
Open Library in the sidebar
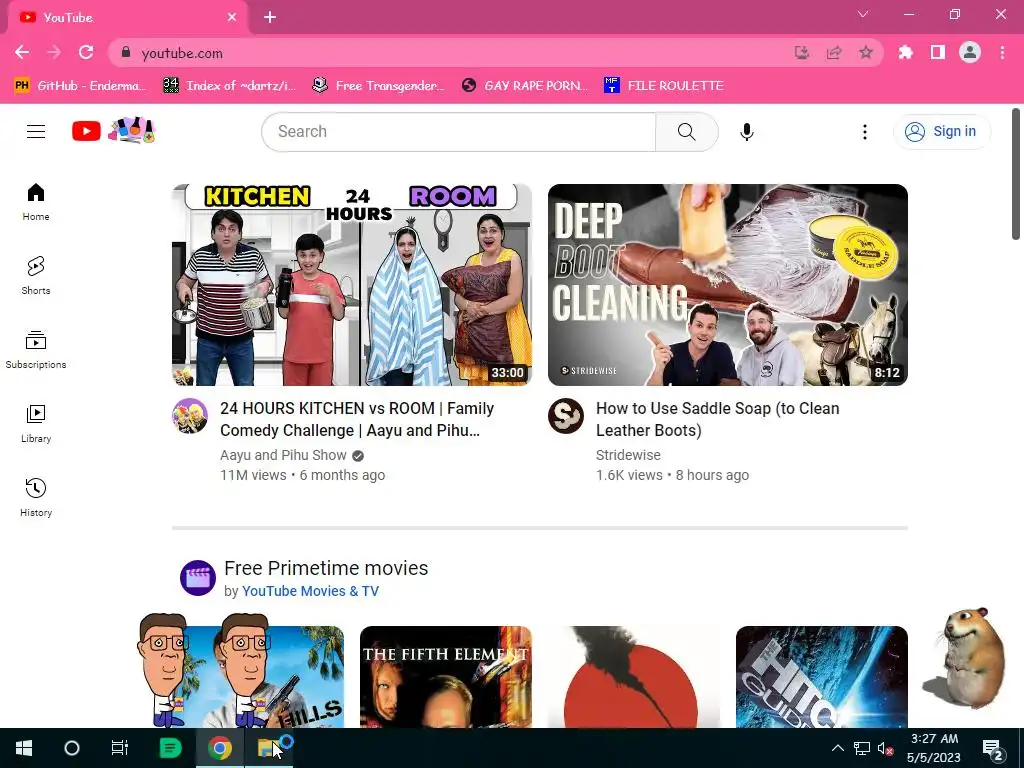pos(36,424)
